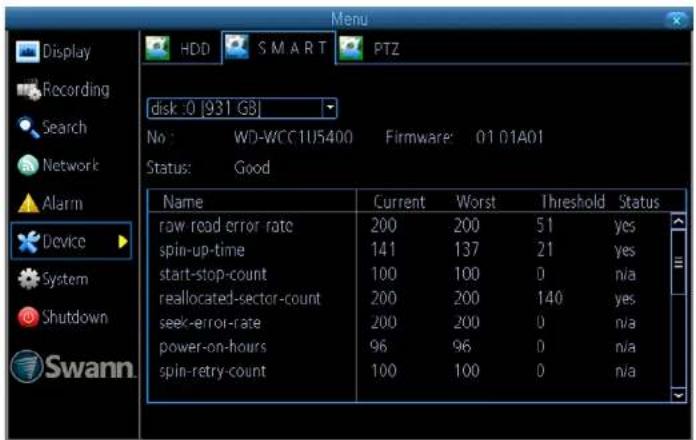696x440 pixels.
Task: Click the Status value Good
Action: point(252,168)
